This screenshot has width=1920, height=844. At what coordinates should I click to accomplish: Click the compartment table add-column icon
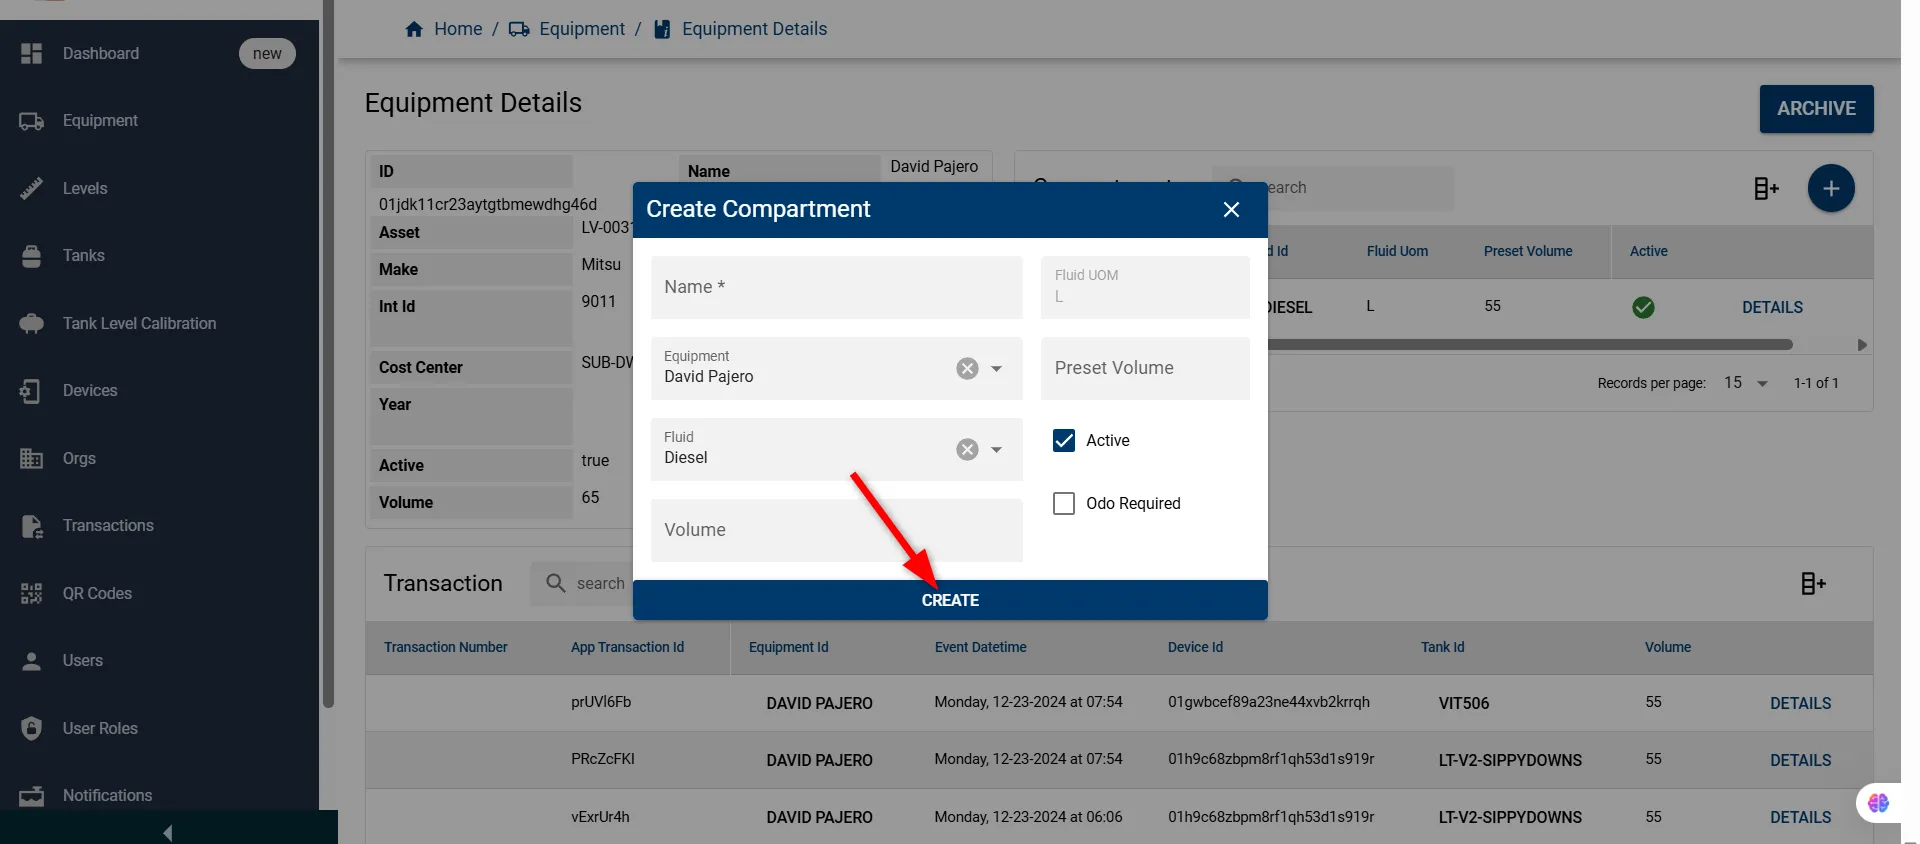point(1766,188)
